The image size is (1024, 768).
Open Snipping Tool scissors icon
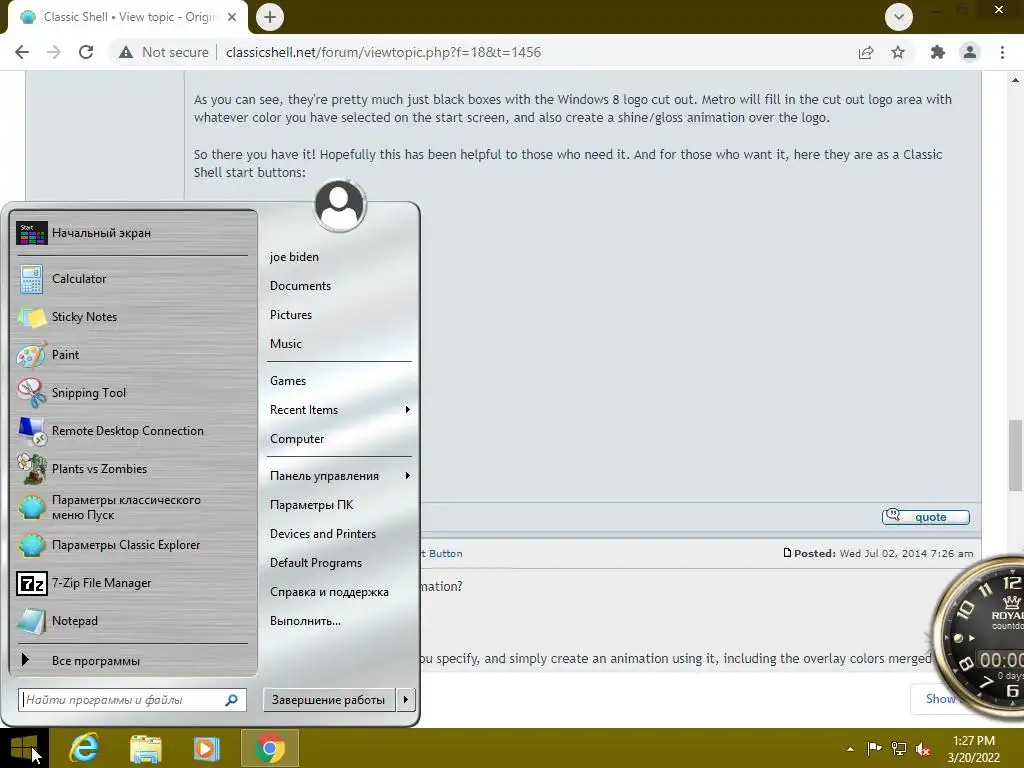pyautogui.click(x=31, y=392)
